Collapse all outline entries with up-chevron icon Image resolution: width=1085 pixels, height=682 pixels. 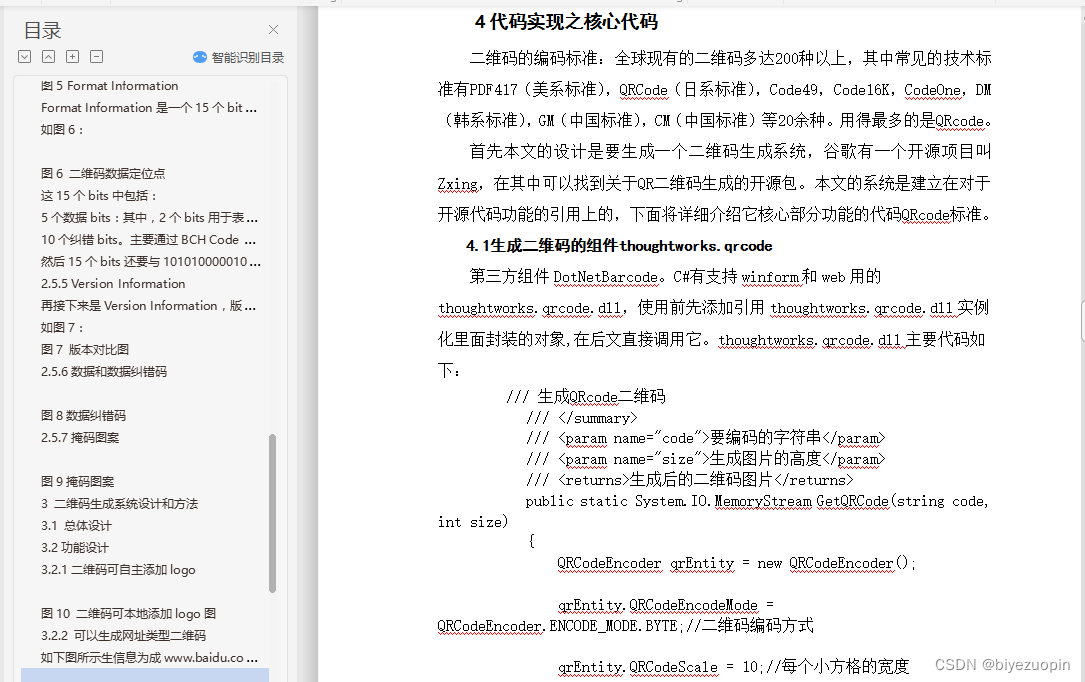point(48,58)
